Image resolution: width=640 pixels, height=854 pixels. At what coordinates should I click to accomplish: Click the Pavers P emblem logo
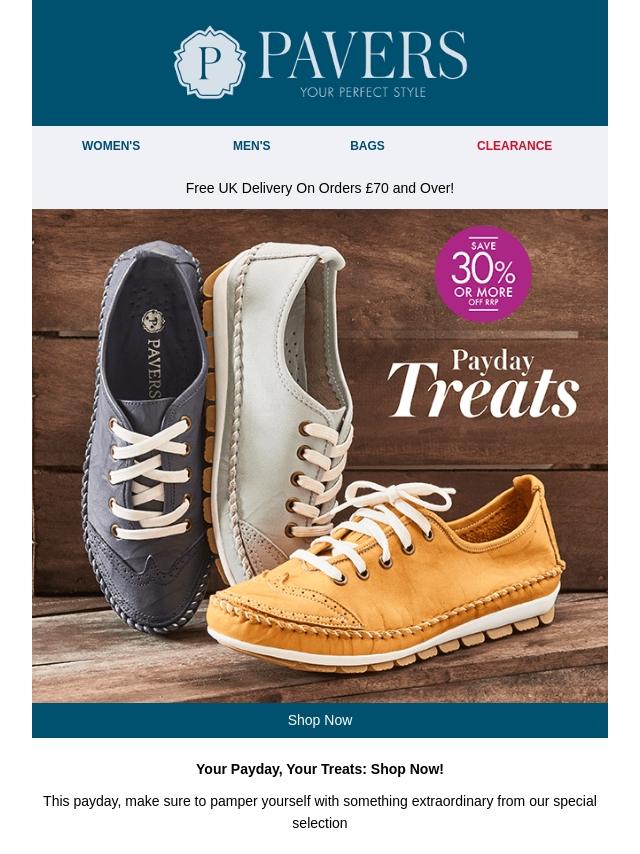210,62
